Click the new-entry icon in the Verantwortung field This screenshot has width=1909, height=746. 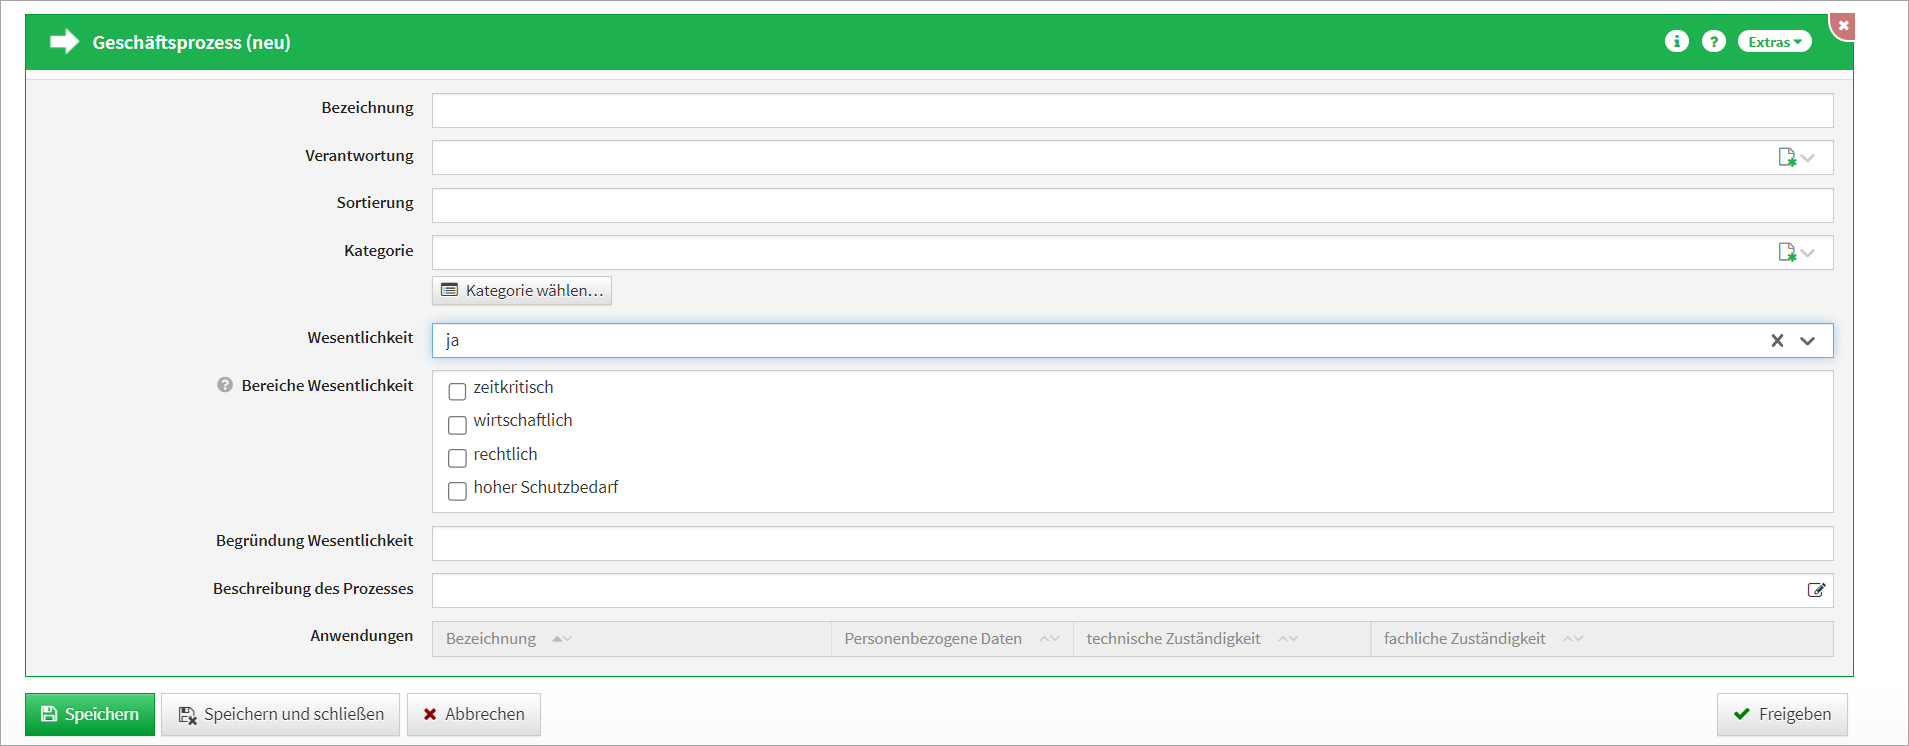click(x=1786, y=157)
